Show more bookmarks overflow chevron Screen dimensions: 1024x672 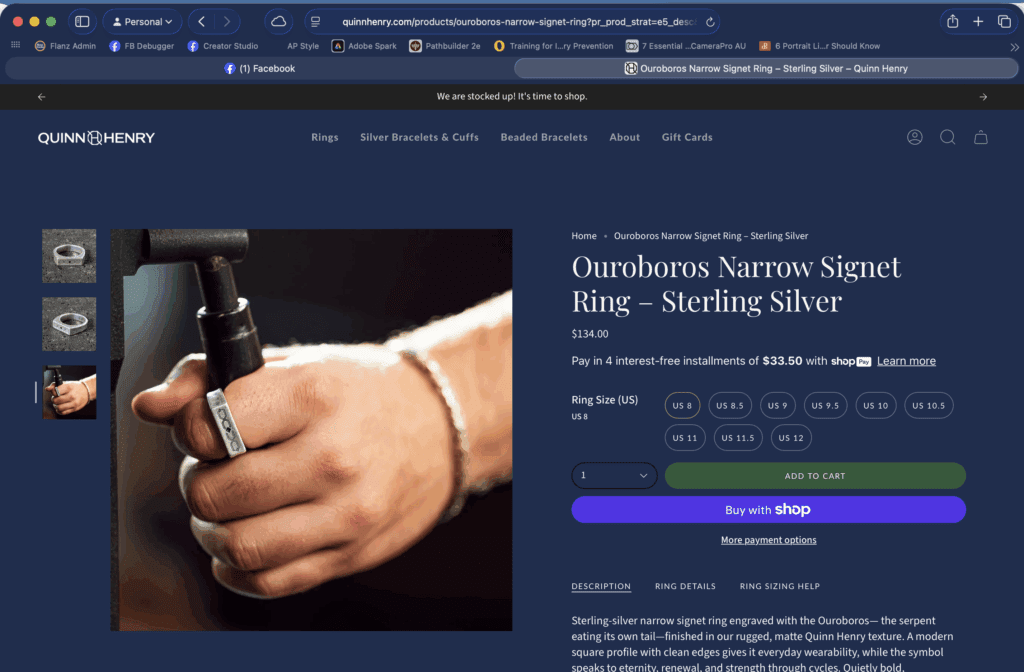tap(1014, 46)
